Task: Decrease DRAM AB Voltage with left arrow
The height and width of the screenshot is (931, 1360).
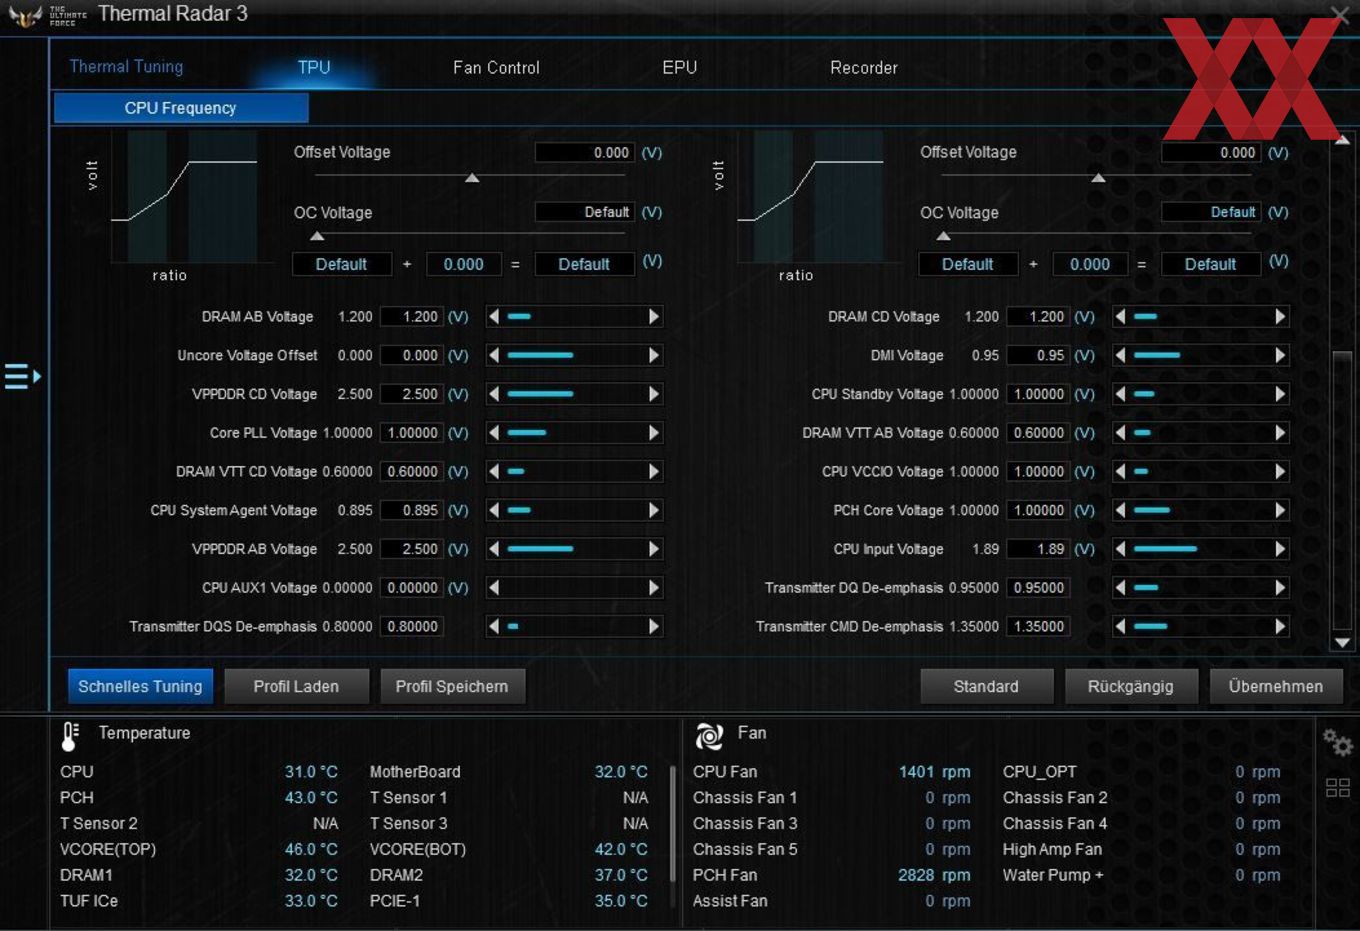Action: point(494,316)
